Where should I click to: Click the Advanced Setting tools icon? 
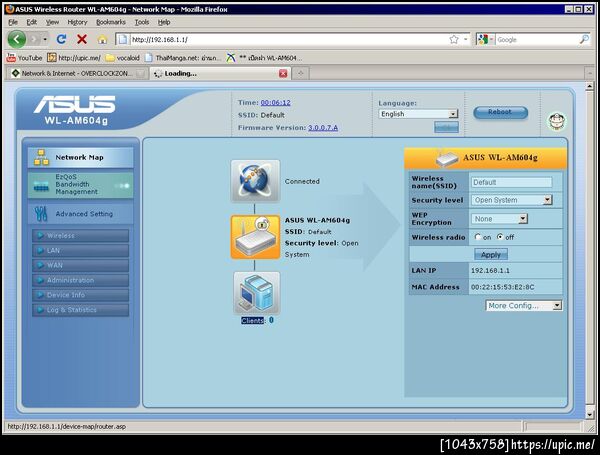pyautogui.click(x=41, y=214)
